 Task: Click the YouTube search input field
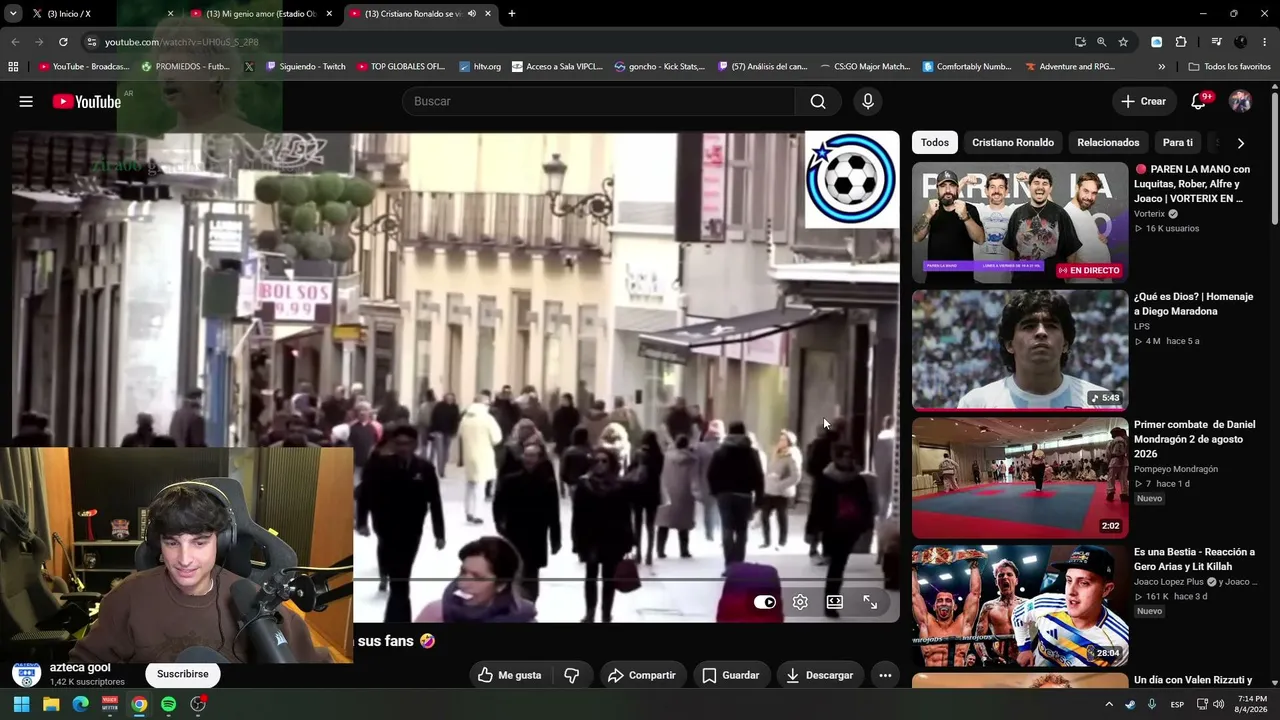tap(598, 101)
